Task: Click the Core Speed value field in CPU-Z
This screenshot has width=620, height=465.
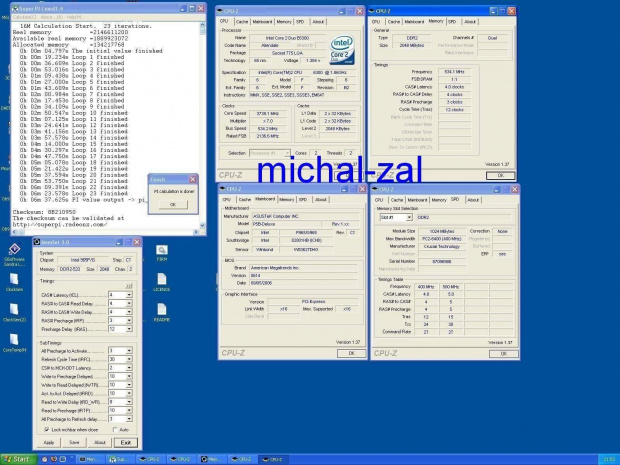Action: click(268, 113)
